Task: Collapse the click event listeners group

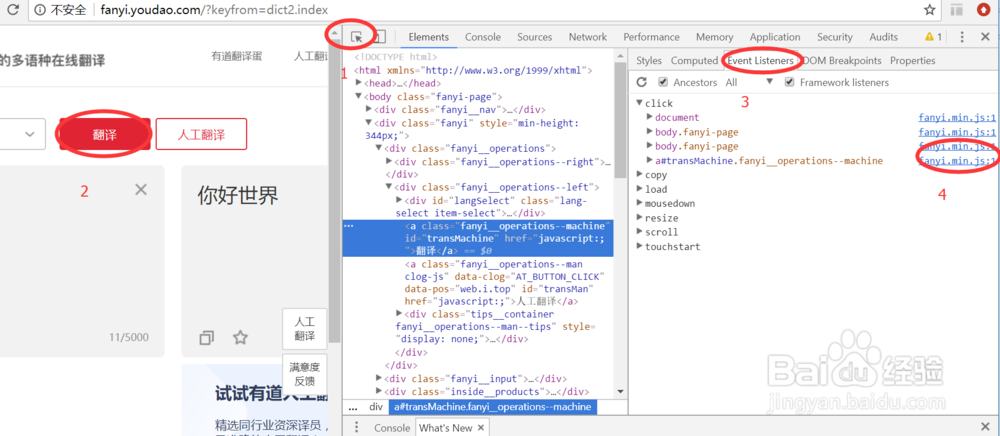Action: [x=640, y=103]
